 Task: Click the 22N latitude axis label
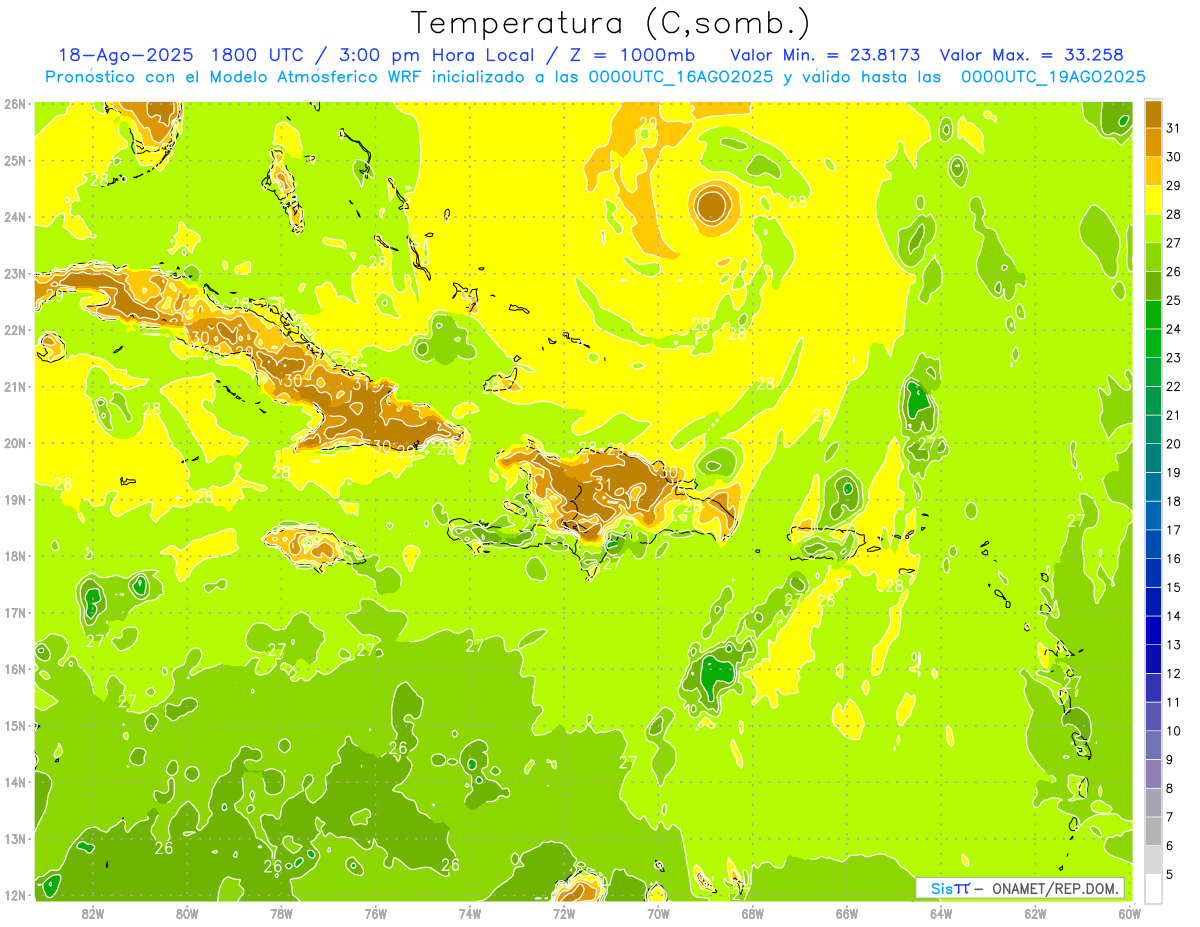coord(15,330)
